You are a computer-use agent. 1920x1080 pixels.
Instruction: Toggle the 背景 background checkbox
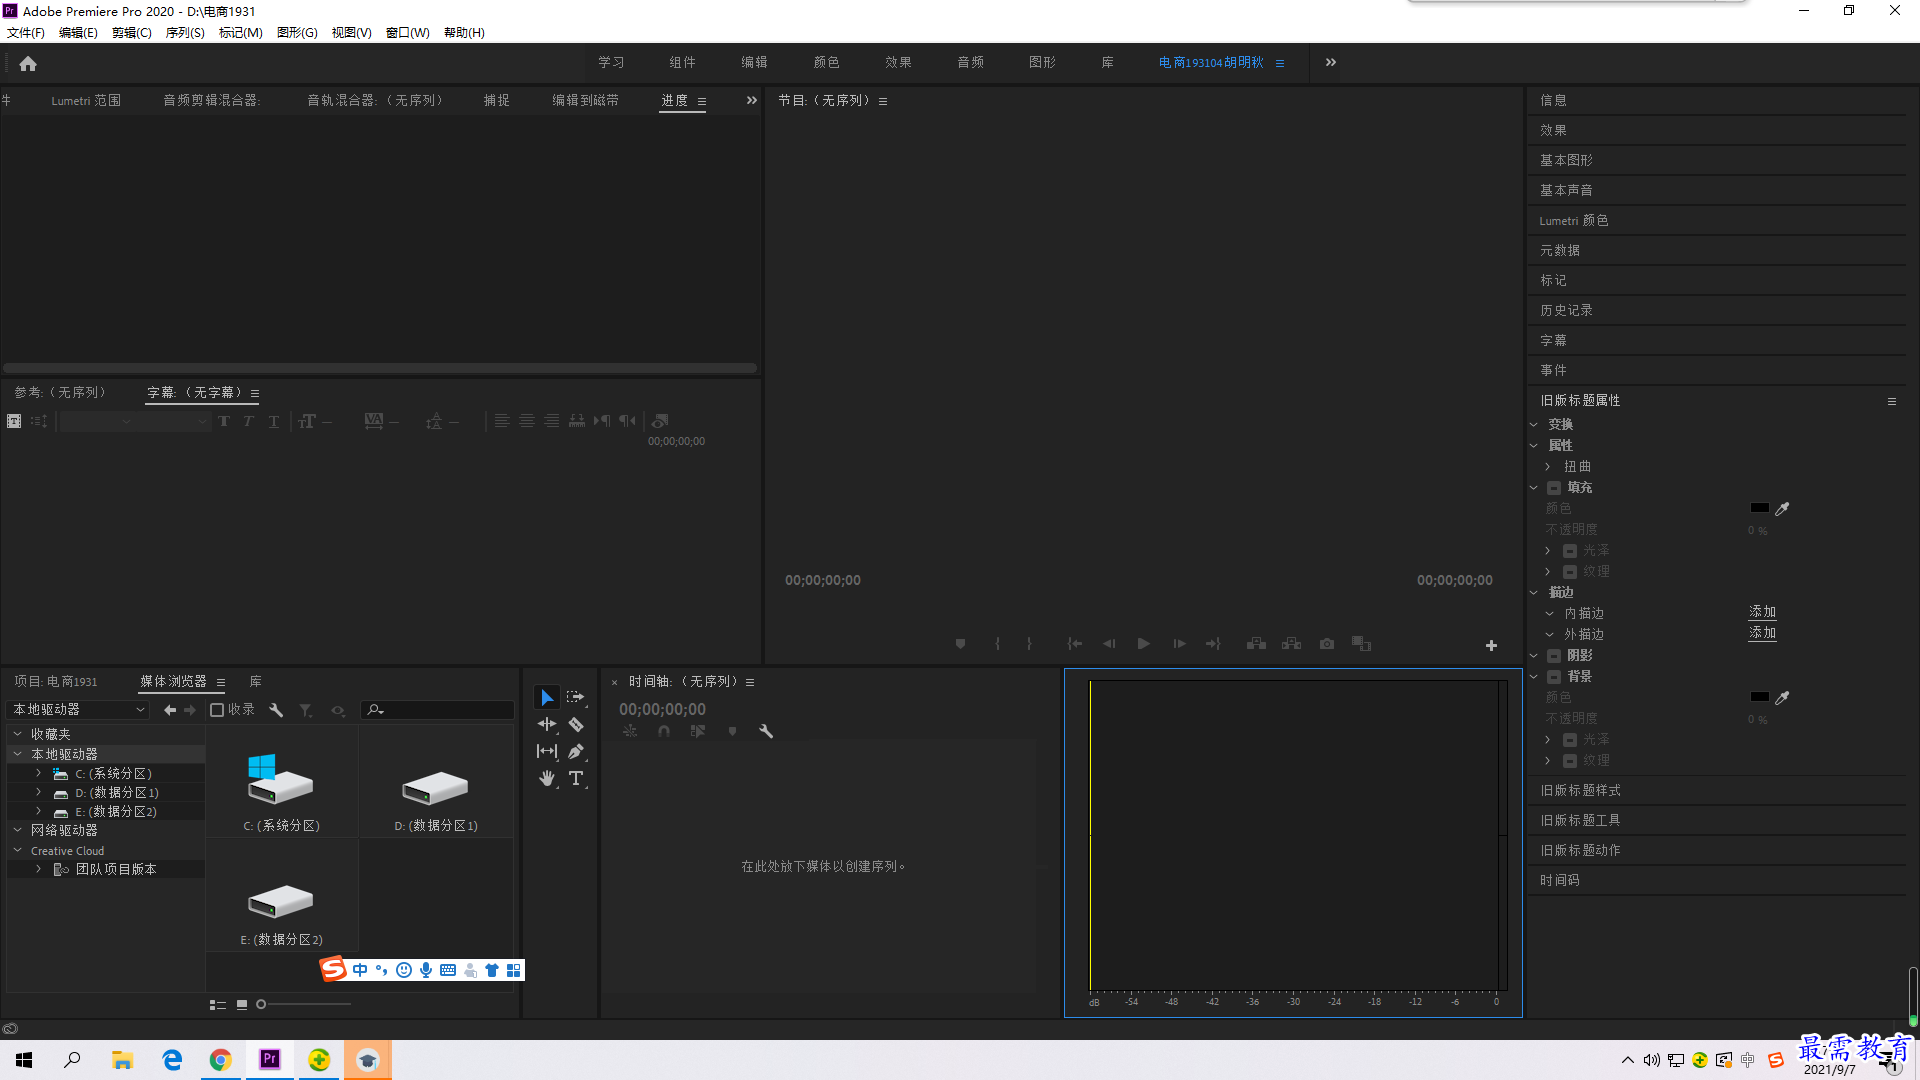coord(1554,677)
